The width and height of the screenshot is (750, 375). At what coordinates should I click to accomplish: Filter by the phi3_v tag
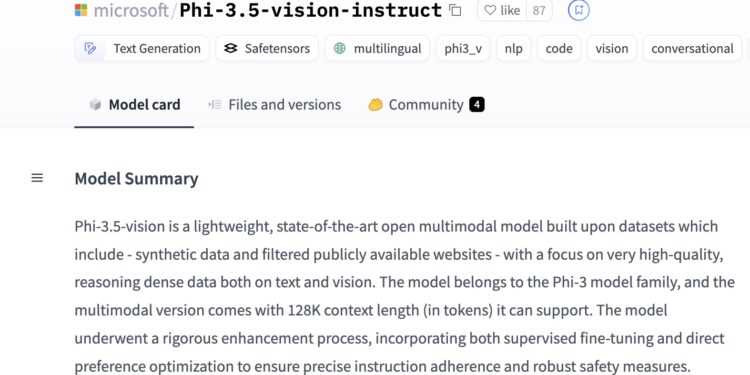463,48
